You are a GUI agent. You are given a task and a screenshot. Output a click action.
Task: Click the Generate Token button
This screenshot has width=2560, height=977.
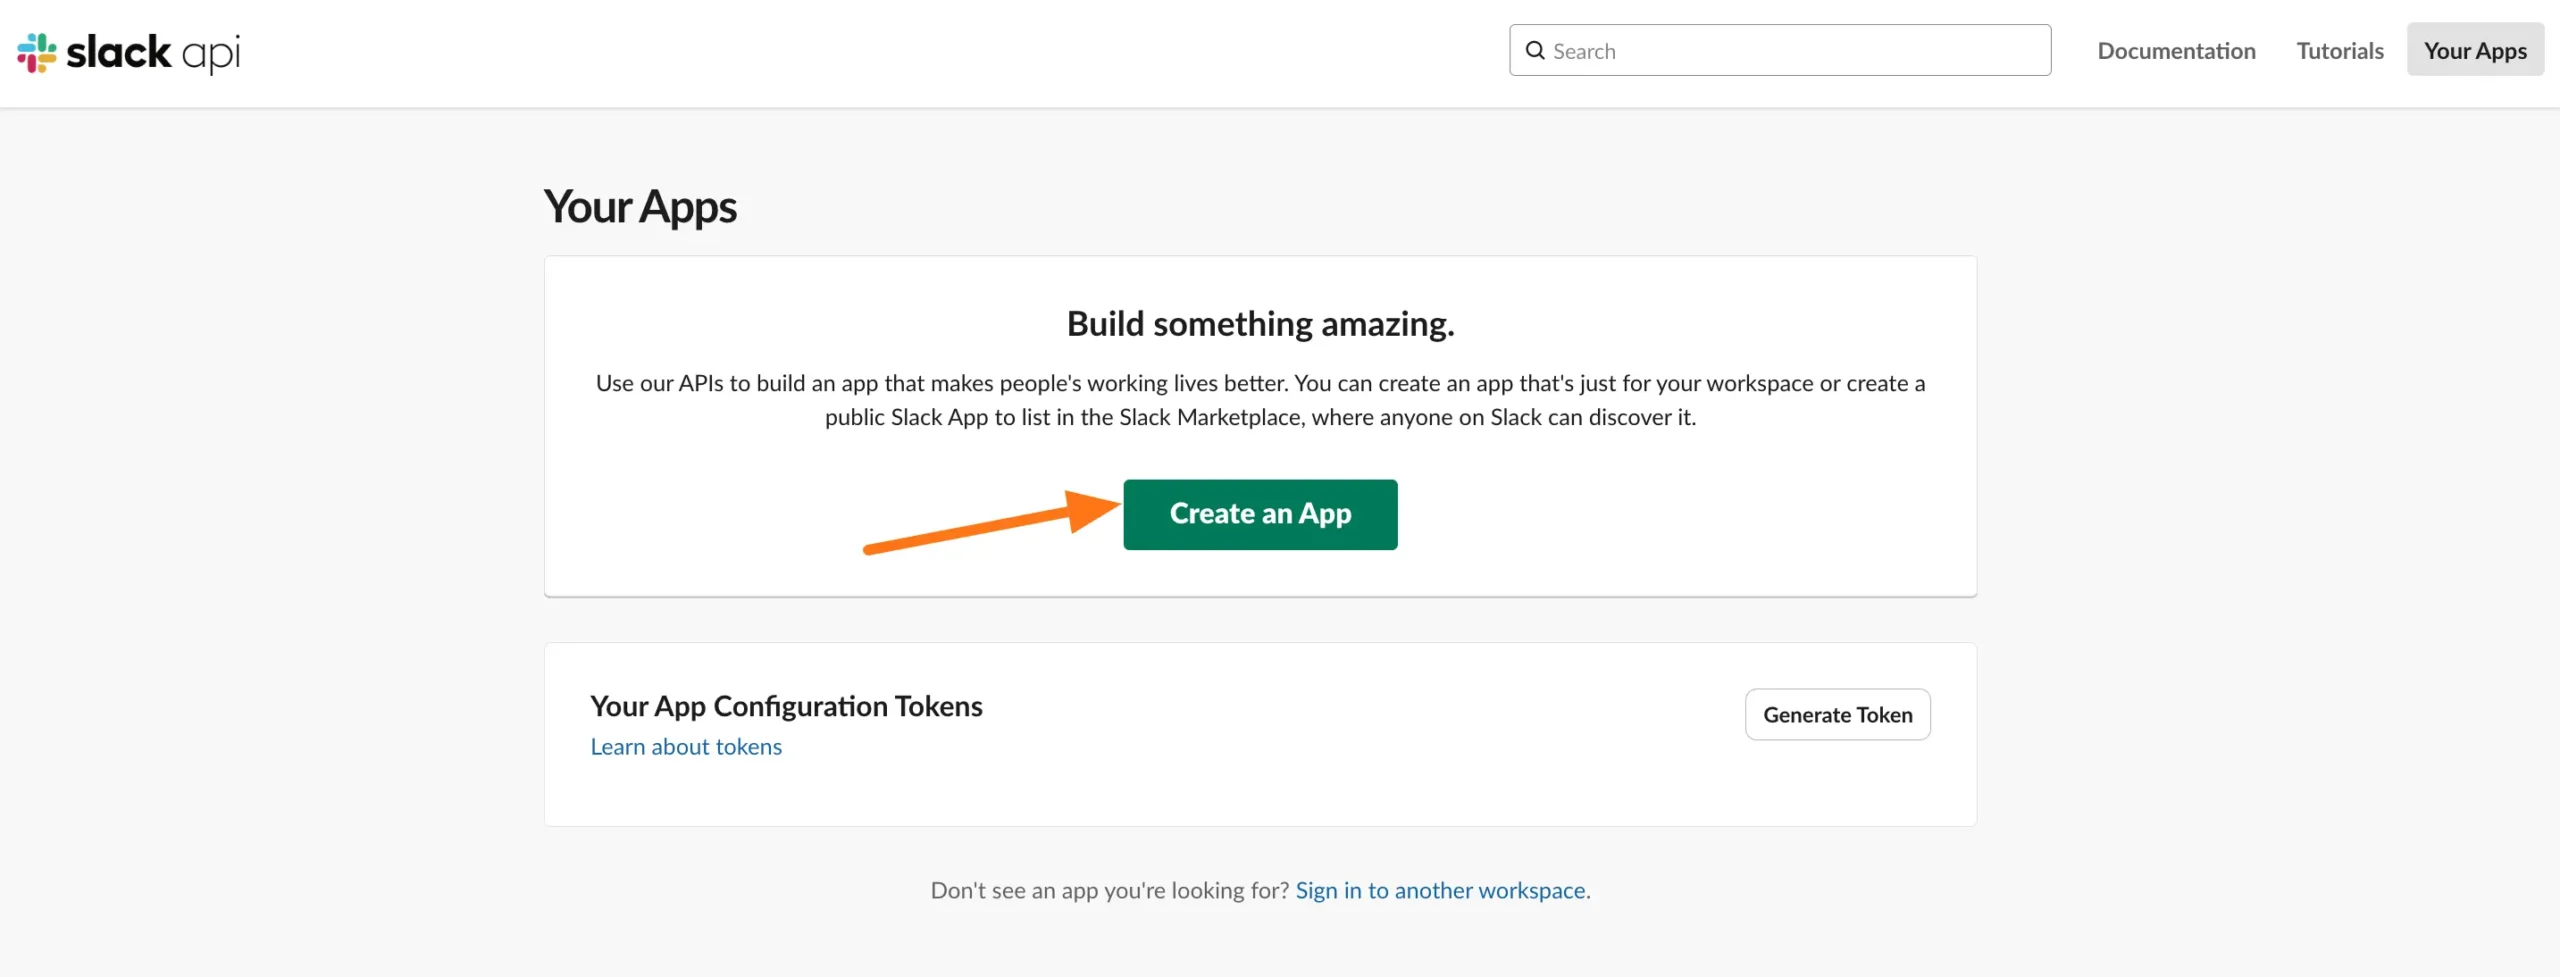pos(1836,715)
